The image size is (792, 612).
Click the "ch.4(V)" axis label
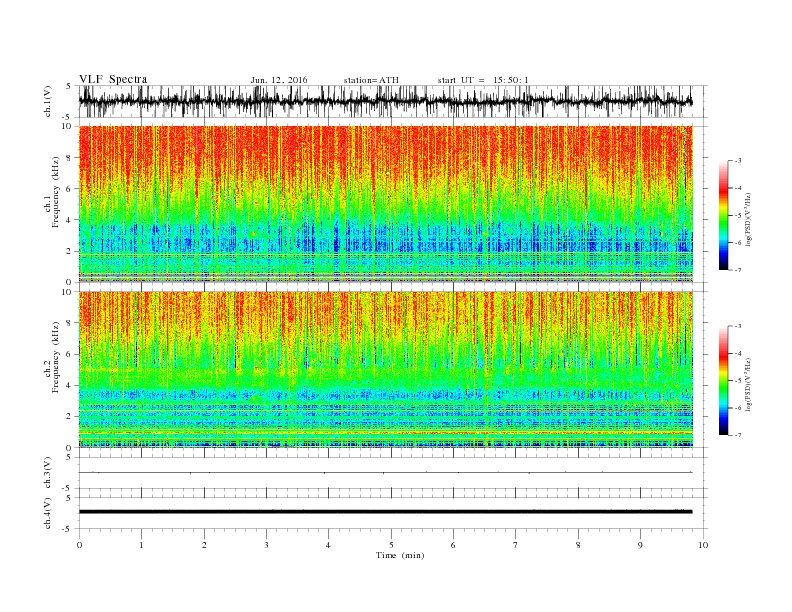pyautogui.click(x=48, y=513)
